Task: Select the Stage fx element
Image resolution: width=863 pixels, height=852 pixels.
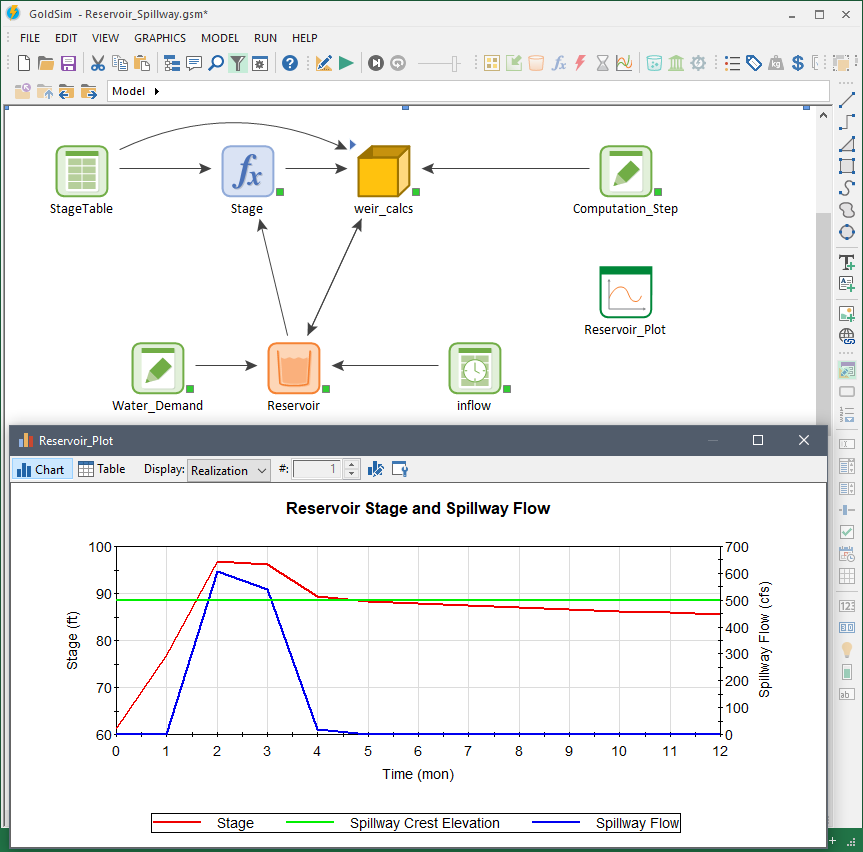Action: [x=248, y=171]
